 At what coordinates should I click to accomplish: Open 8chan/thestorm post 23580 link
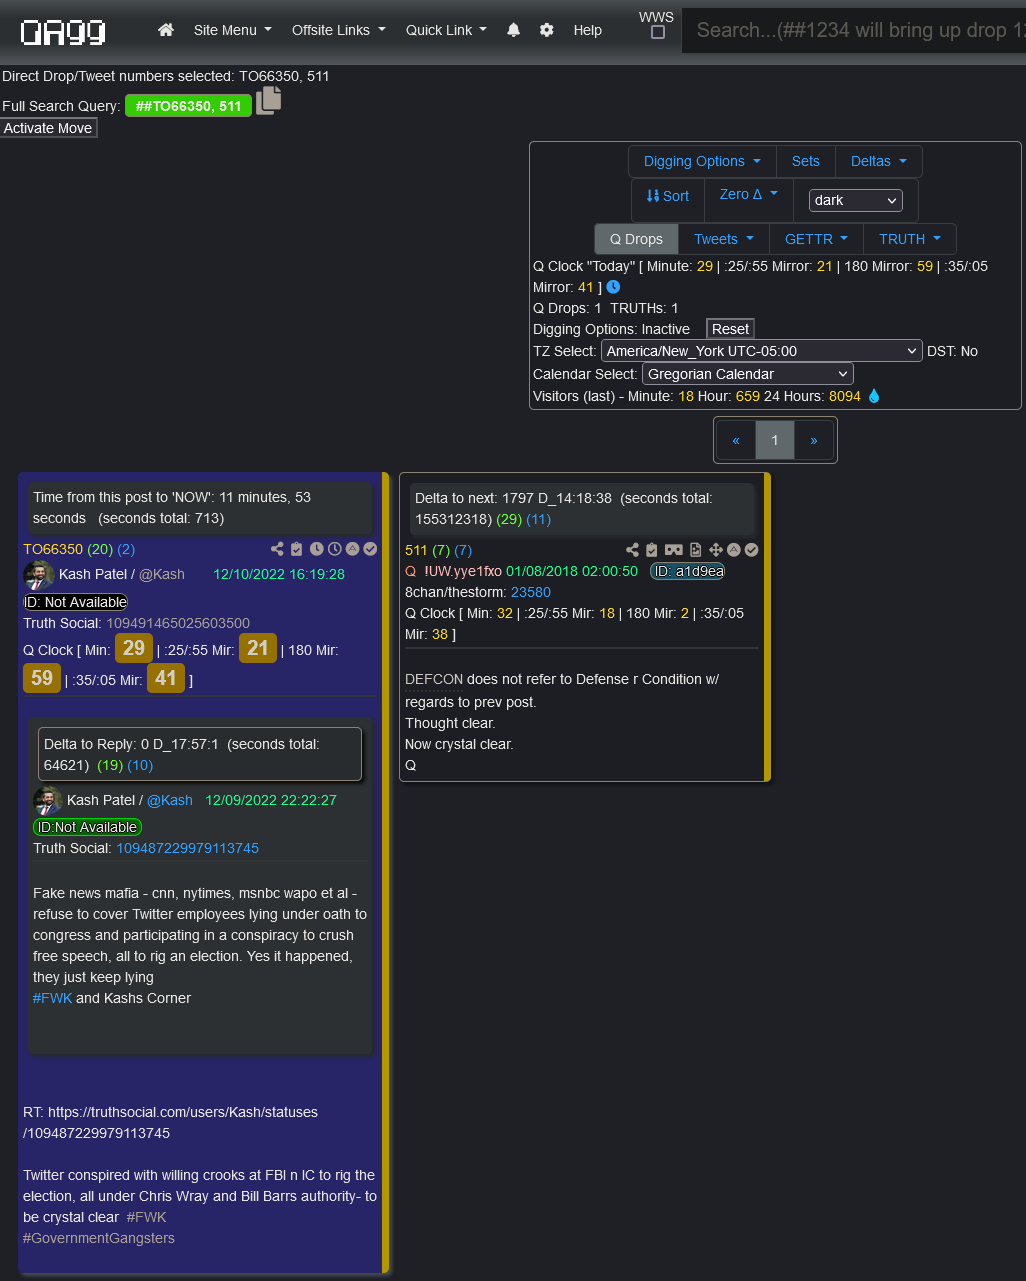point(531,592)
